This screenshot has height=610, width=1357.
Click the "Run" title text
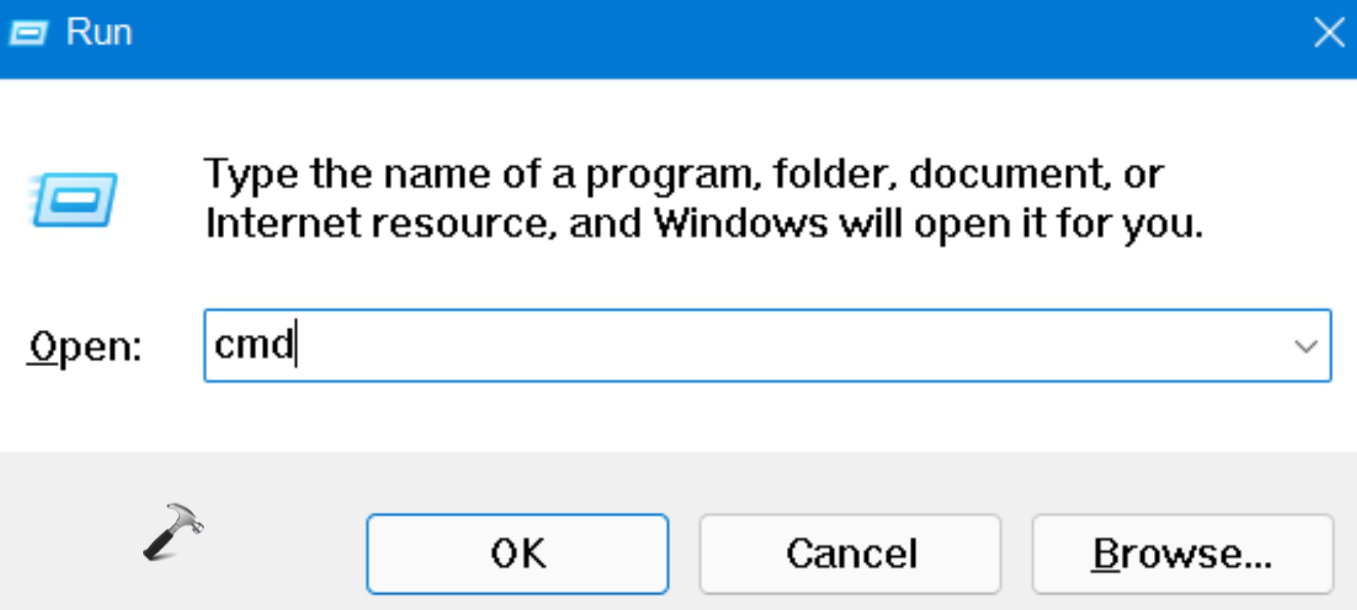99,32
